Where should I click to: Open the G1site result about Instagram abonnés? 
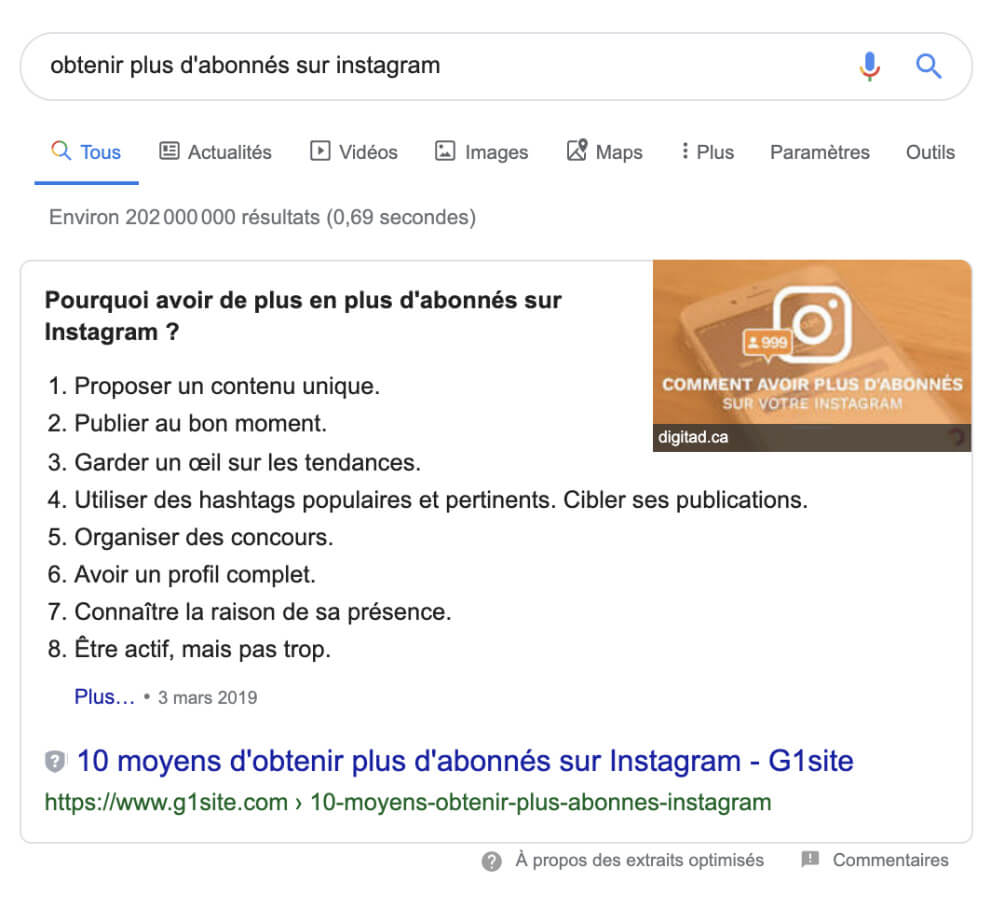[464, 761]
